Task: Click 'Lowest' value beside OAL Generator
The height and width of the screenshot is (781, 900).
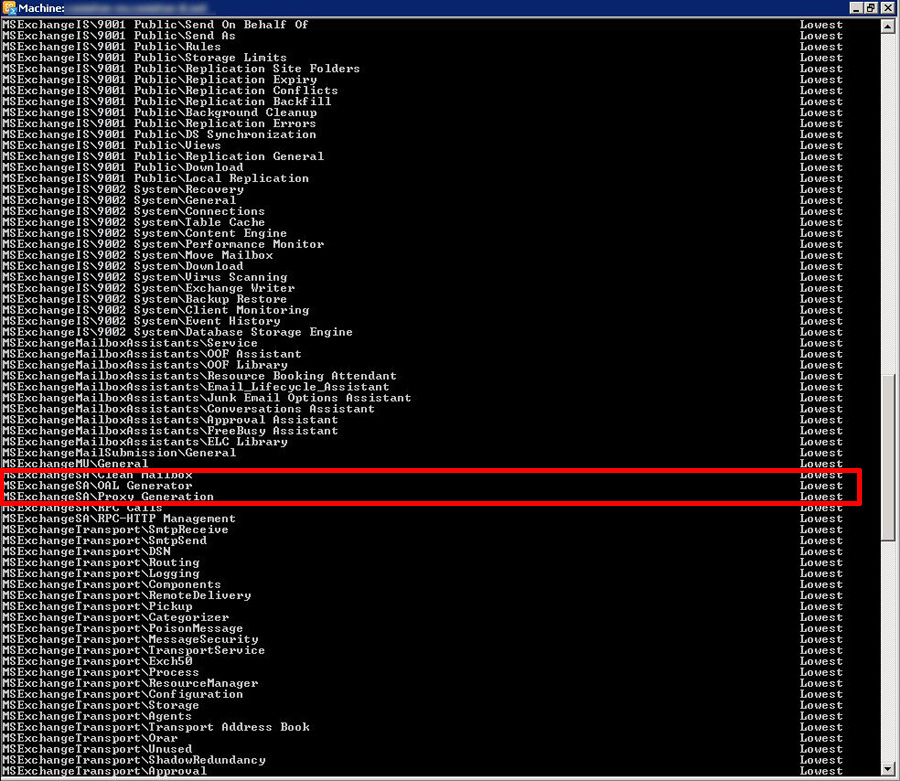Action: coord(821,485)
